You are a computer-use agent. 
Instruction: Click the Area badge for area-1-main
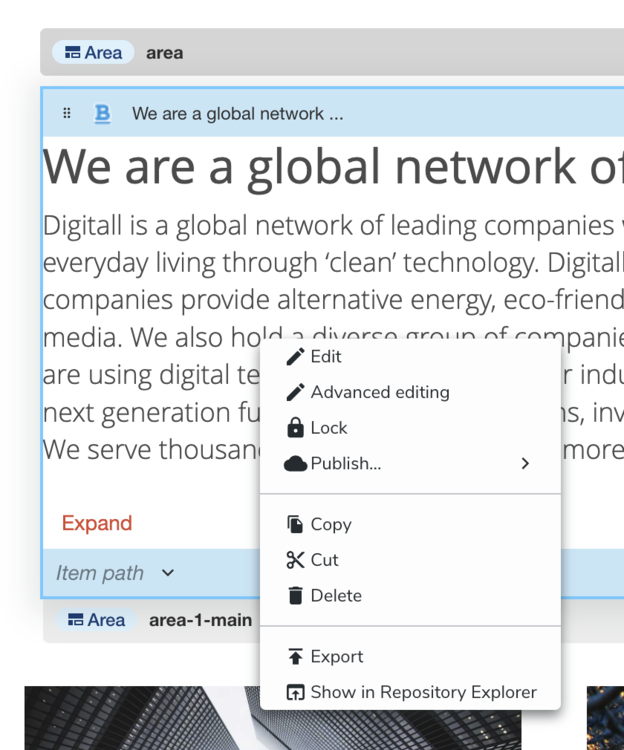coord(96,620)
